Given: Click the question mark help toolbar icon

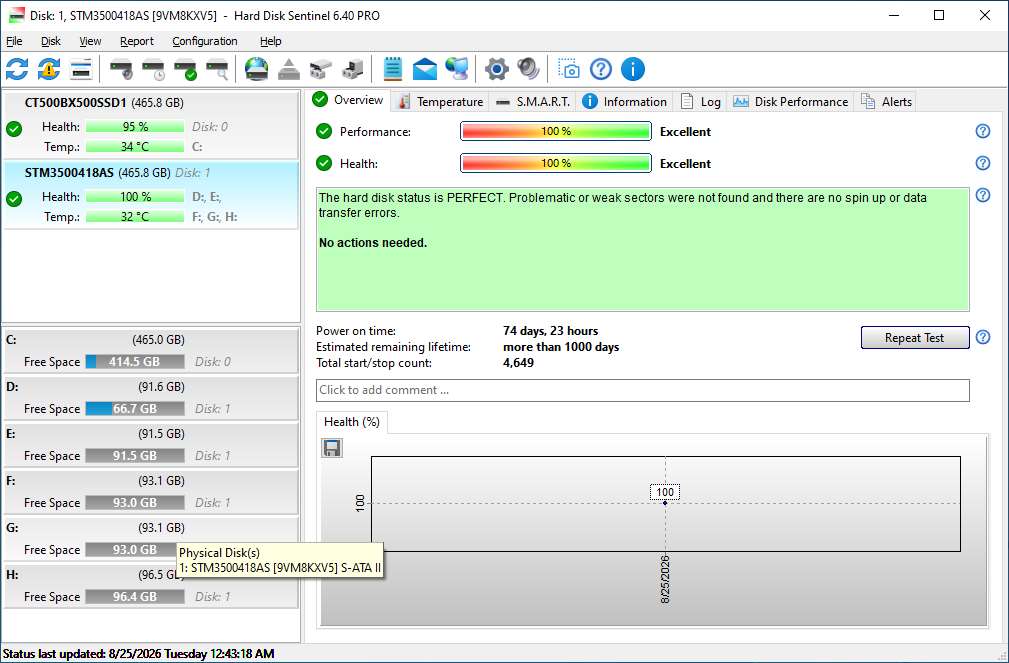Looking at the screenshot, I should click(x=600, y=69).
